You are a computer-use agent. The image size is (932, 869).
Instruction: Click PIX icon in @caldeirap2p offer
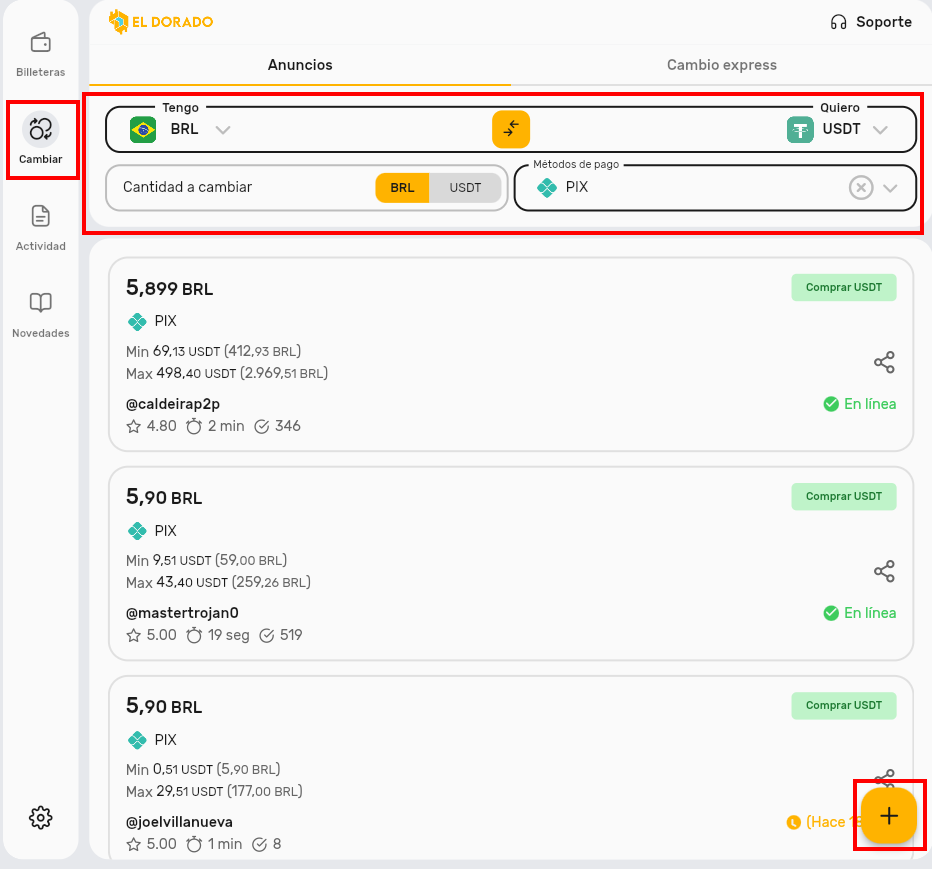click(137, 322)
